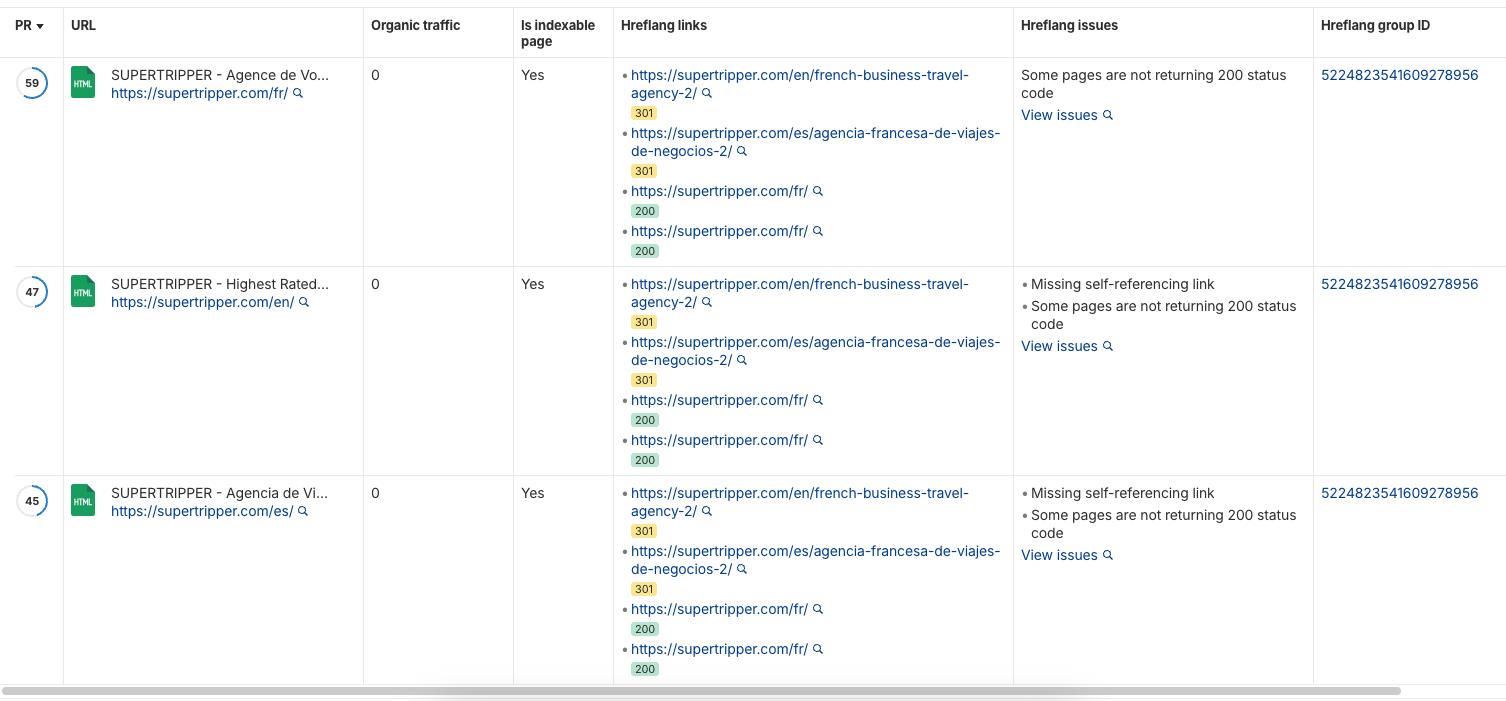Click the HTML file icon for supertripper.com/fr/
The width and height of the screenshot is (1506, 701).
[x=83, y=83]
